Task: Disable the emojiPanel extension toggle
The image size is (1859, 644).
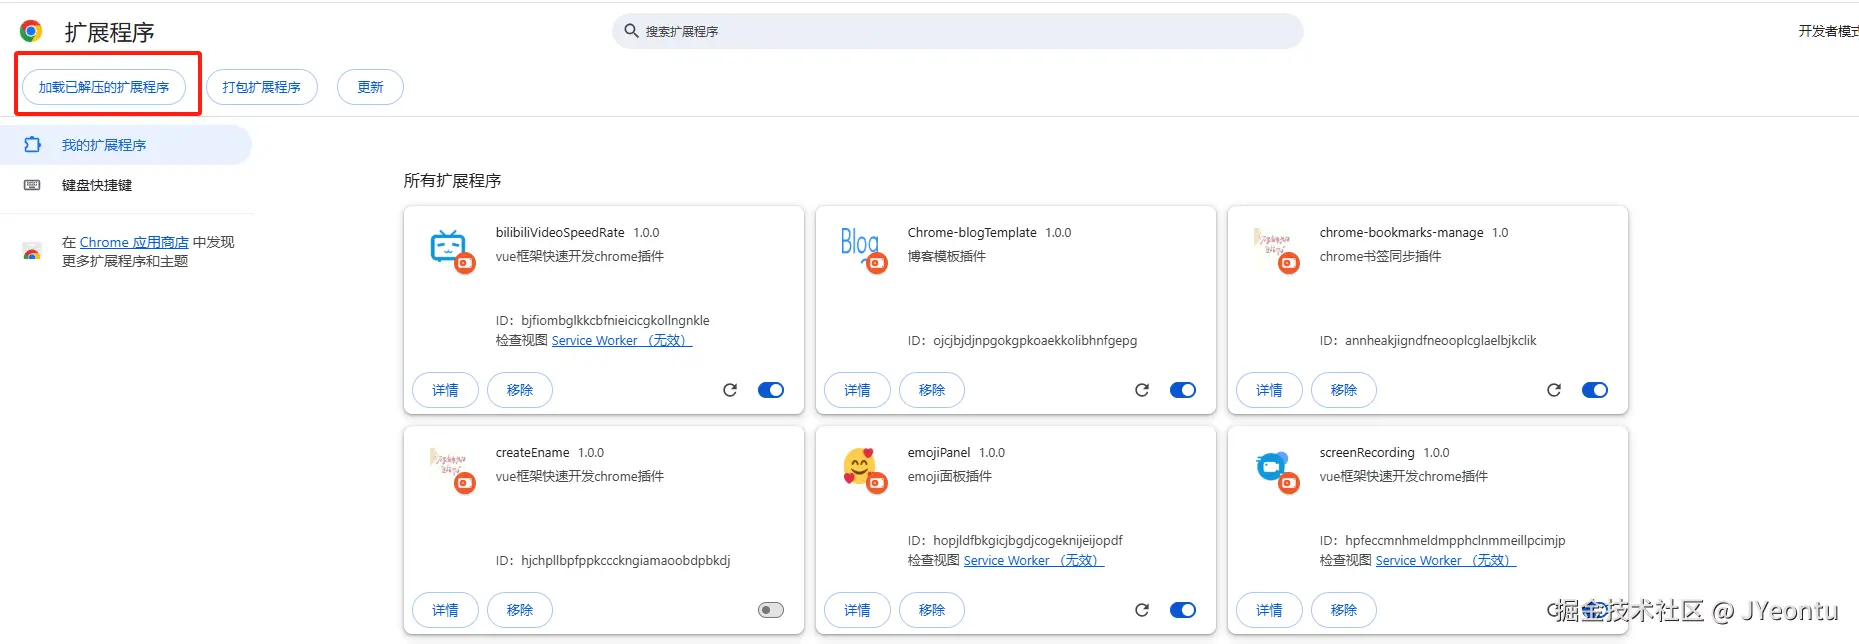Action: [x=1183, y=610]
